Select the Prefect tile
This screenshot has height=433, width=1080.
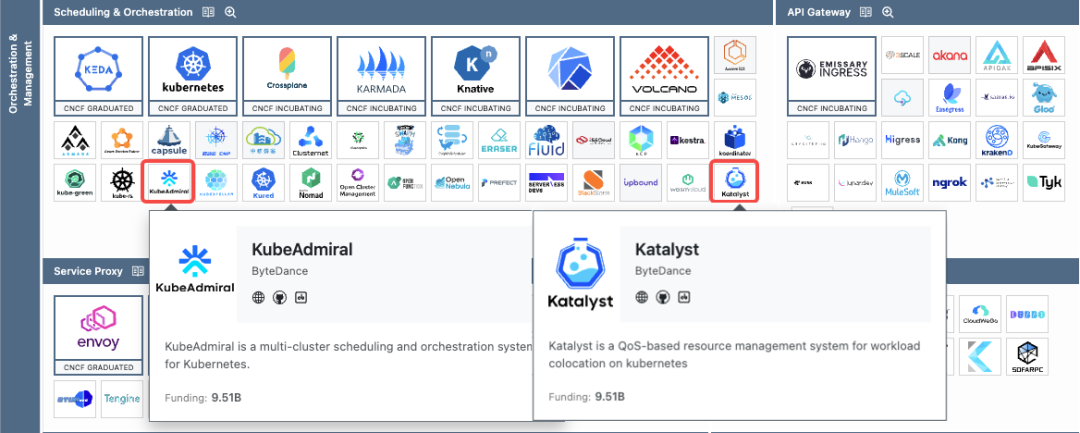coord(499,182)
